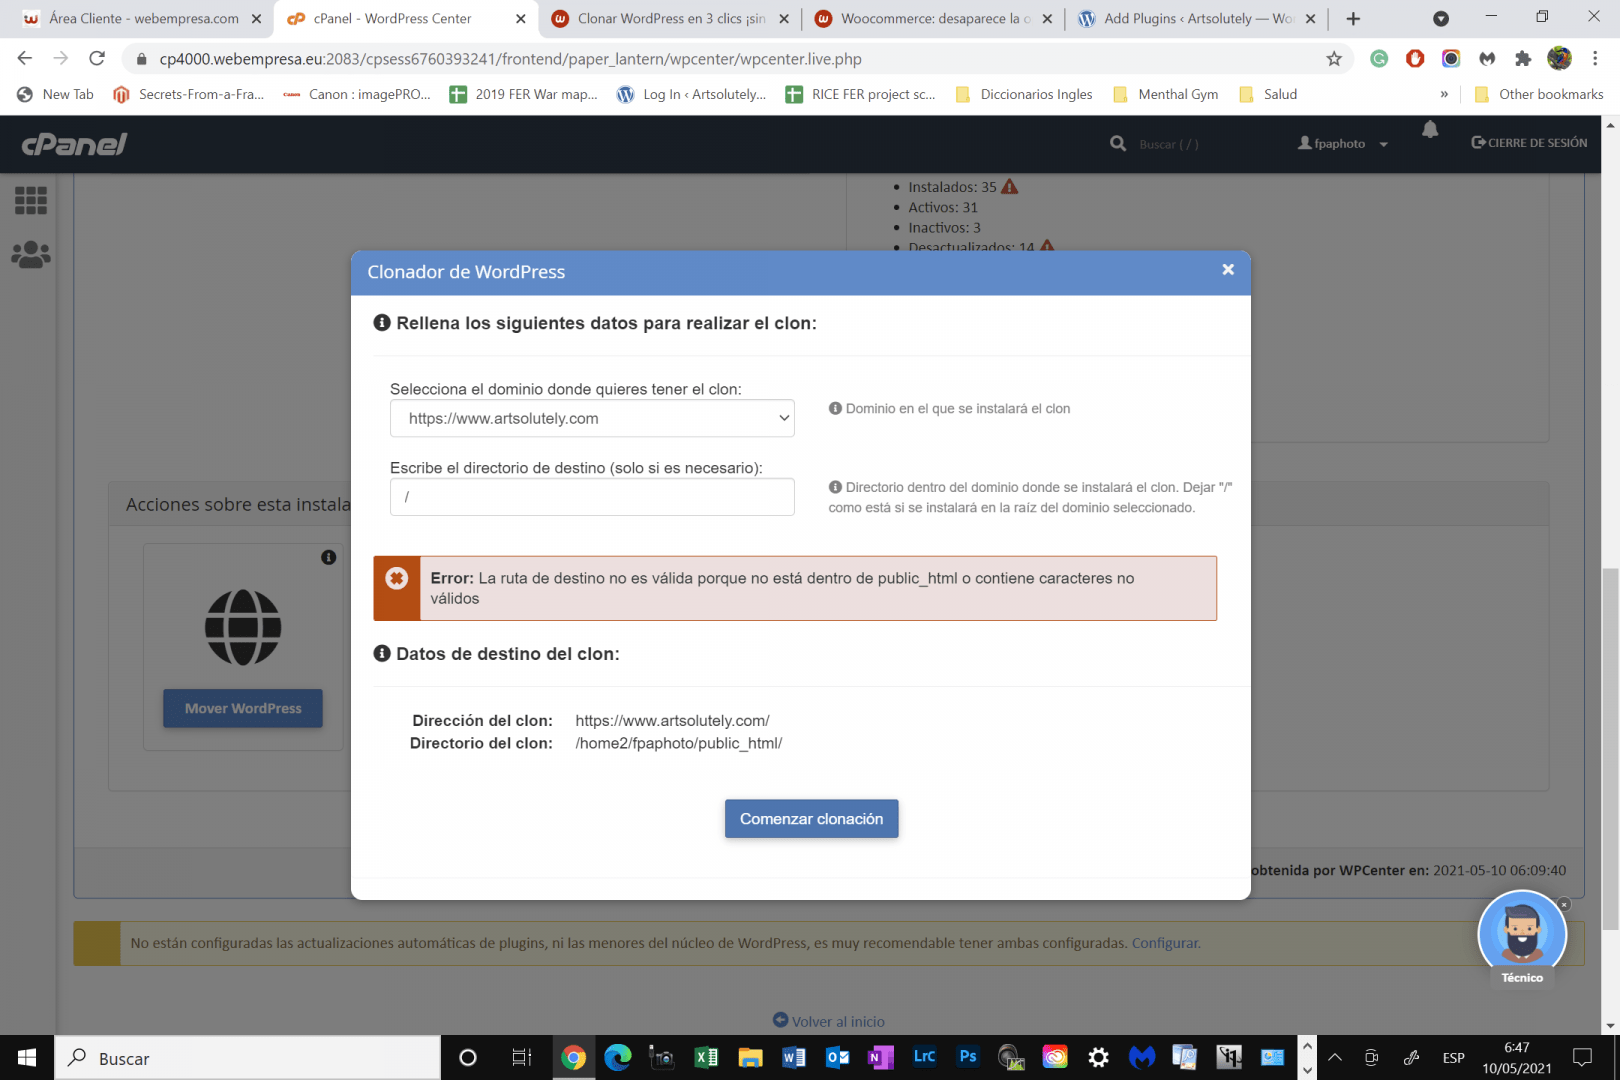
Task: Switch to Clonar WordPress en 3 clics tab
Action: point(672,19)
